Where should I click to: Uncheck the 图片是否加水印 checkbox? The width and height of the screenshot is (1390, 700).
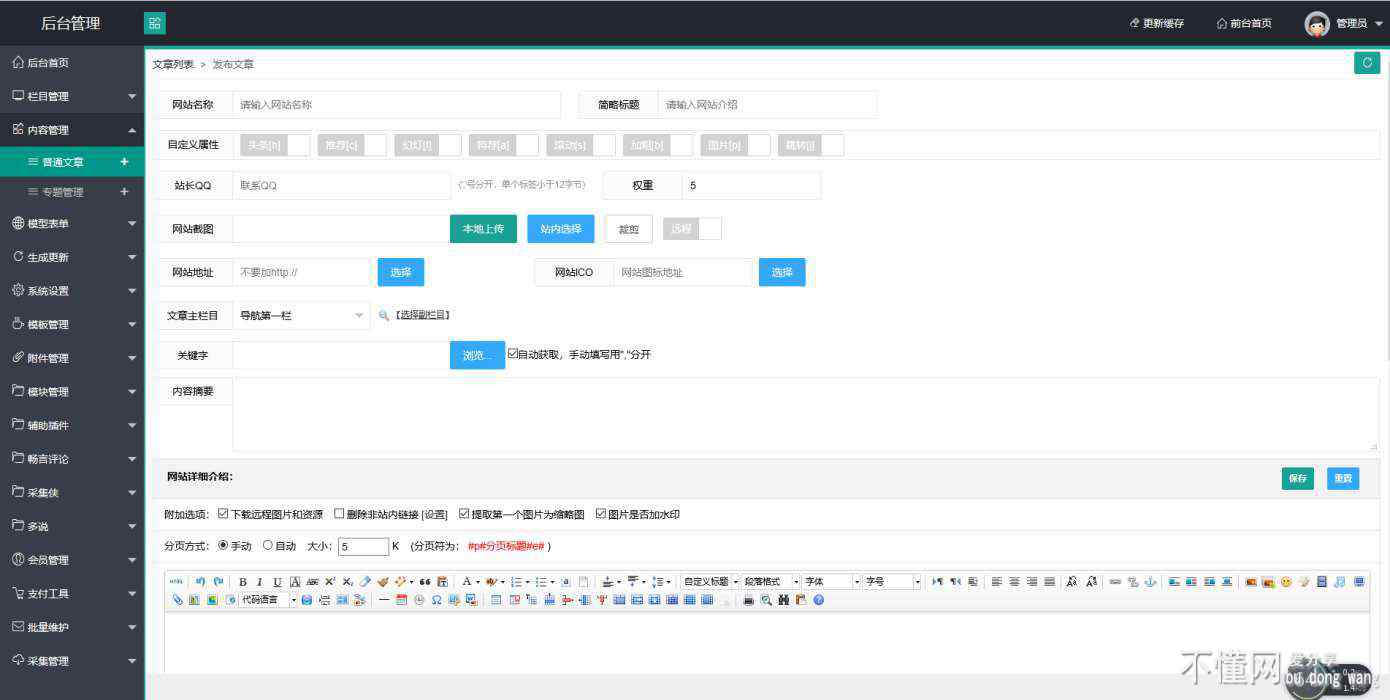pos(601,514)
